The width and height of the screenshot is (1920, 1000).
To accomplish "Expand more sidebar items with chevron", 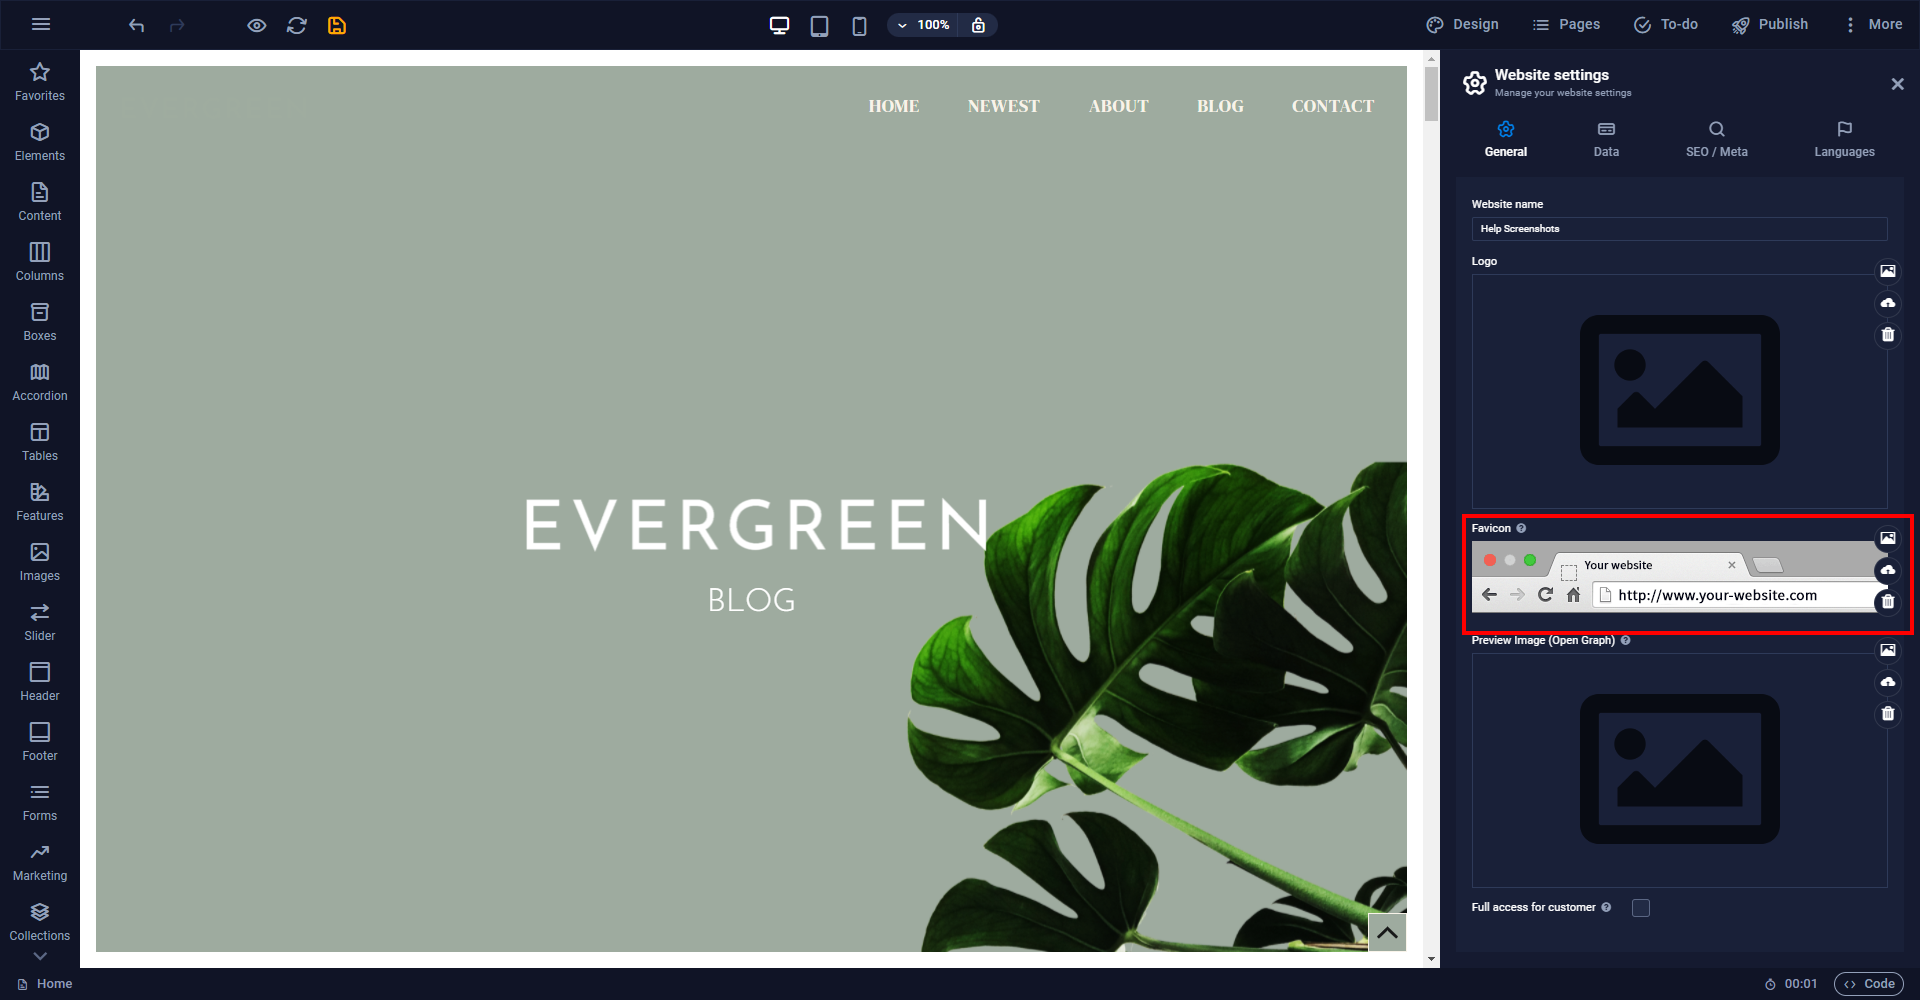I will point(40,956).
